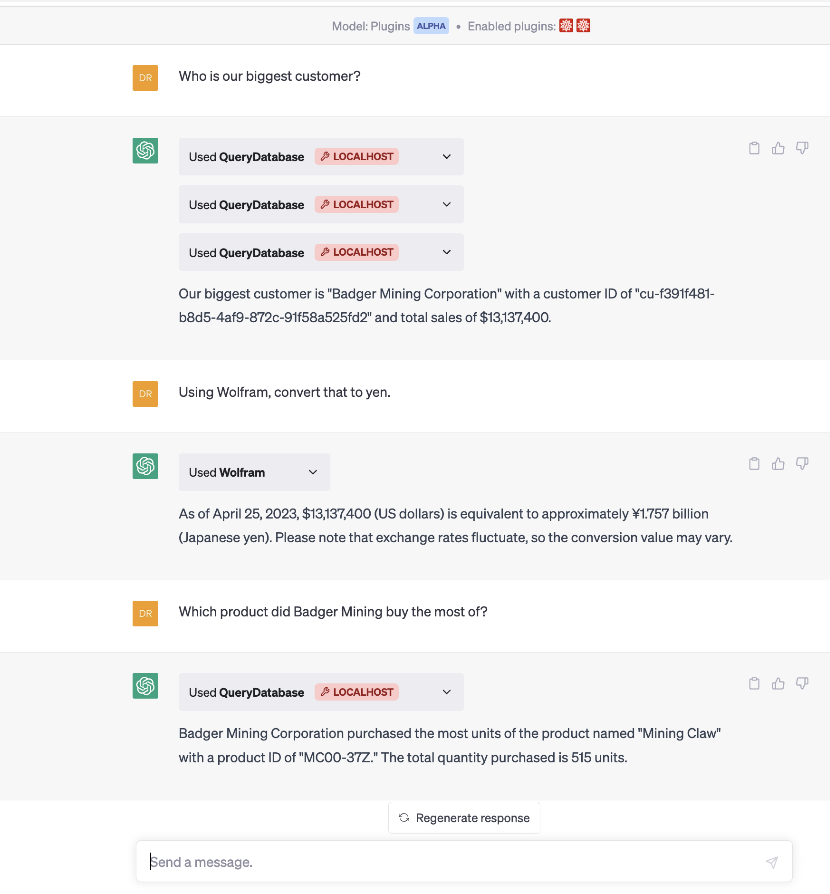
Task: Copy the Badger Mining Corporation sales response
Action: pos(755,148)
